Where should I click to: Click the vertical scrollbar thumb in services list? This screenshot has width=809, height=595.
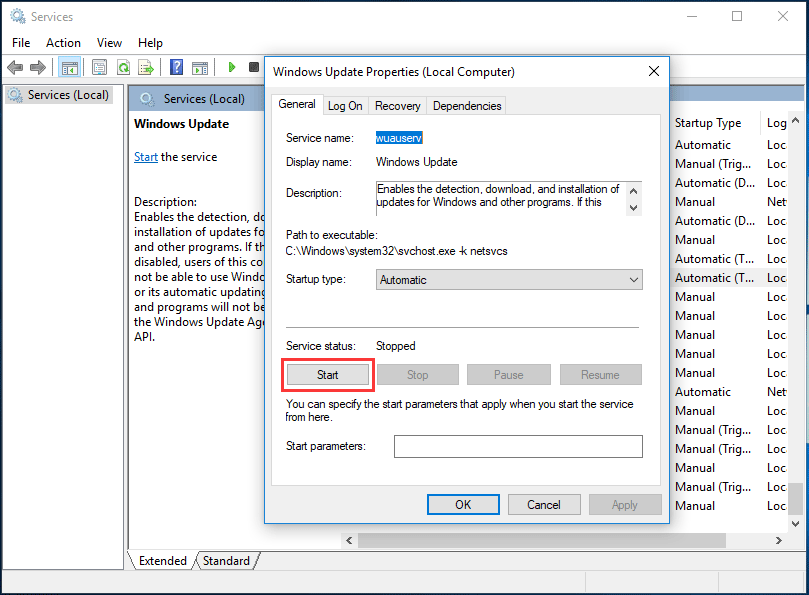[797, 498]
